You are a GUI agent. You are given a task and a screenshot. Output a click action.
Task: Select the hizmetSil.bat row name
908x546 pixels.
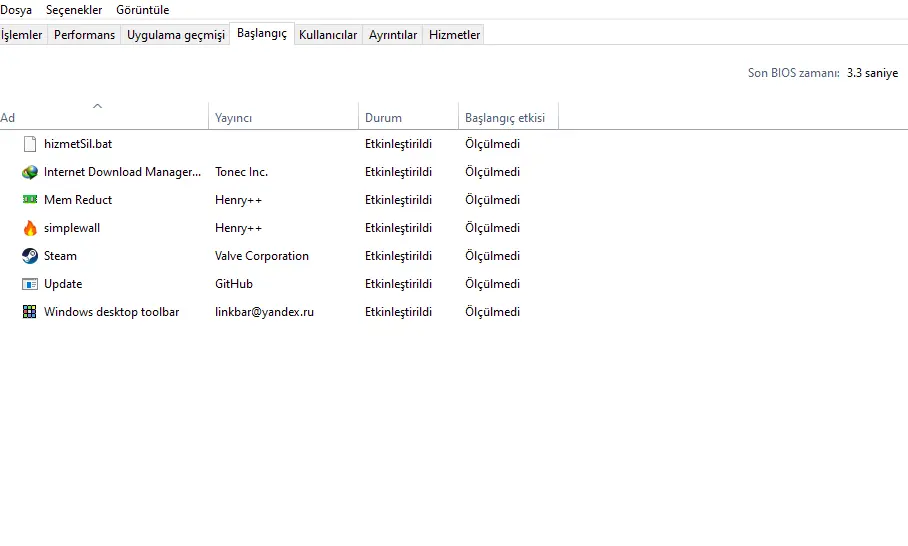point(78,144)
